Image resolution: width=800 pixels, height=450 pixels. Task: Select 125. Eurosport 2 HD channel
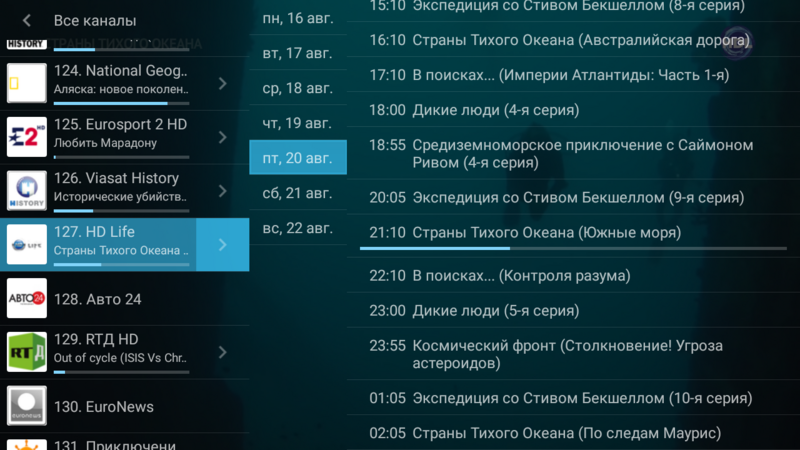tap(124, 137)
